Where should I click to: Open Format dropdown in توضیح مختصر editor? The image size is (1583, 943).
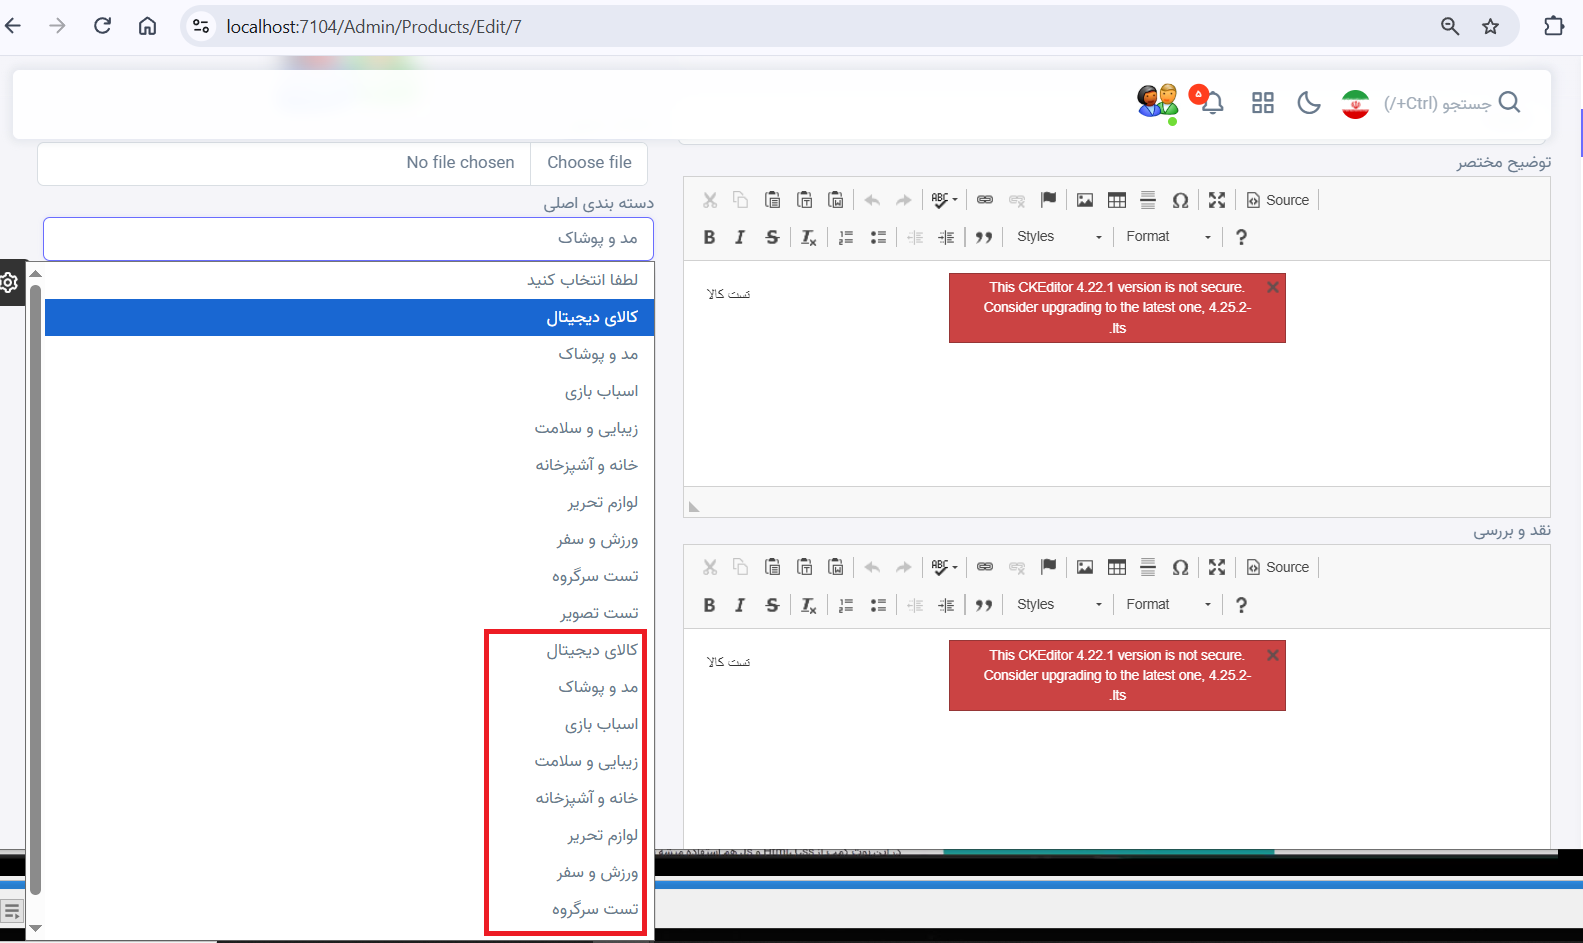(x=1168, y=237)
